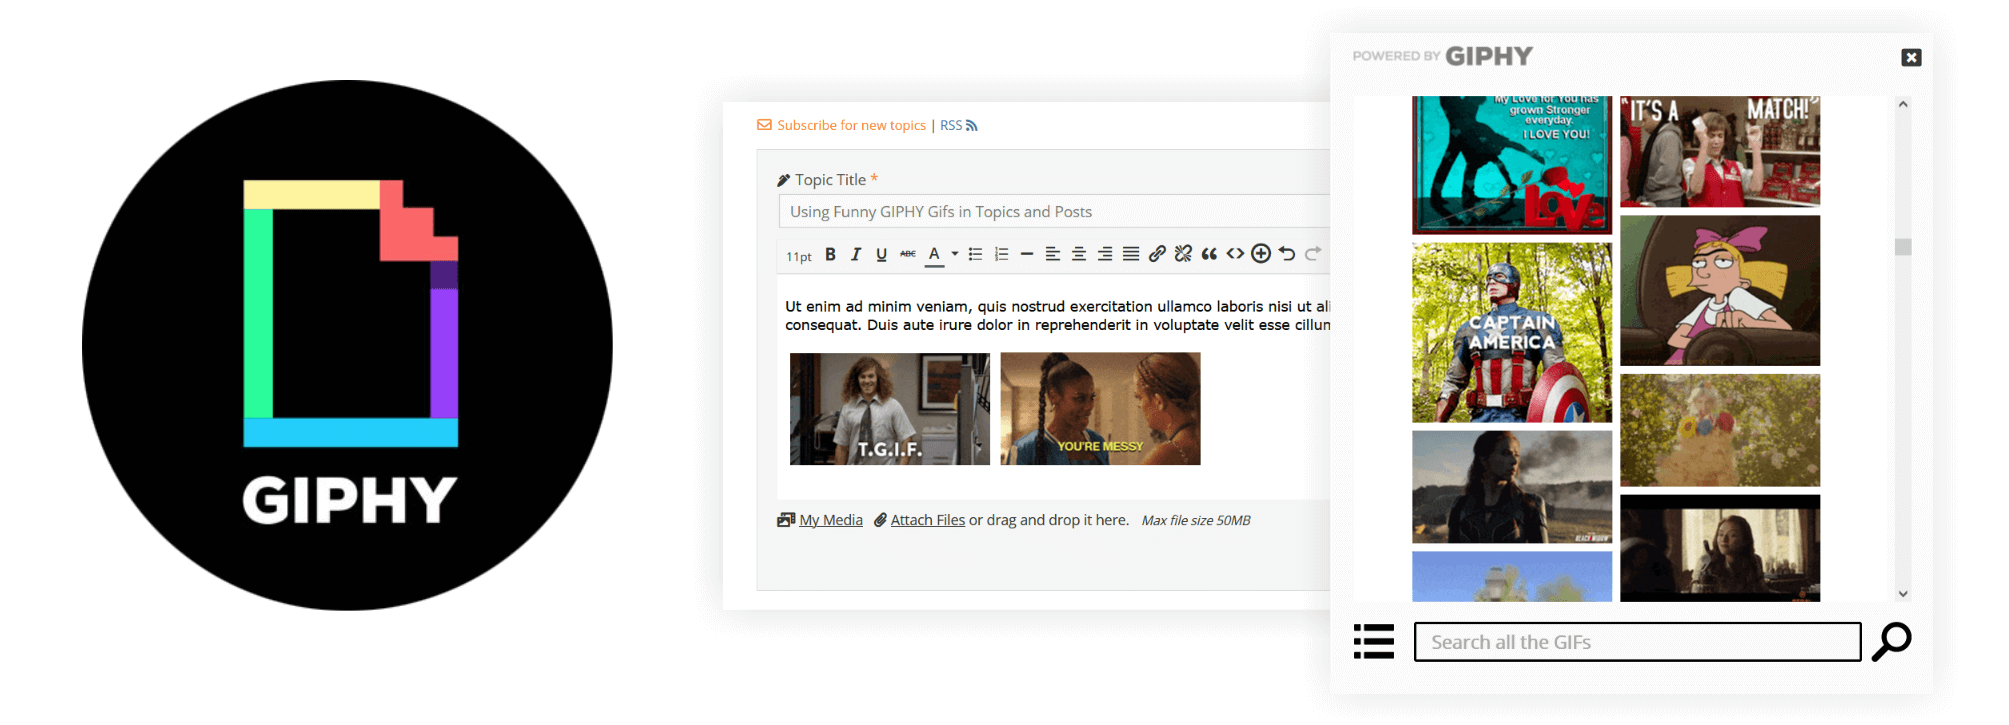
Task: Insert a link with the chain icon
Action: tap(1157, 254)
